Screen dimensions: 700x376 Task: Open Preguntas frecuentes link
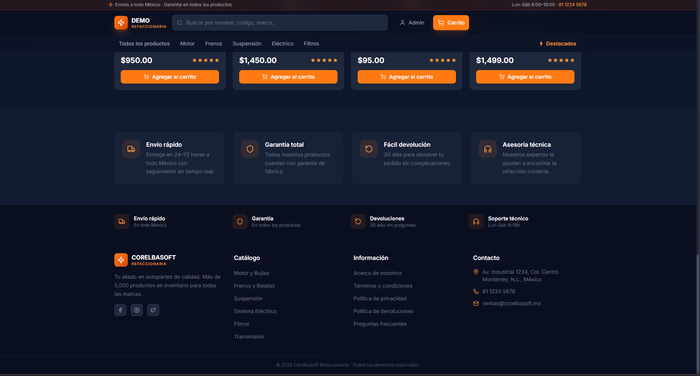pos(380,324)
